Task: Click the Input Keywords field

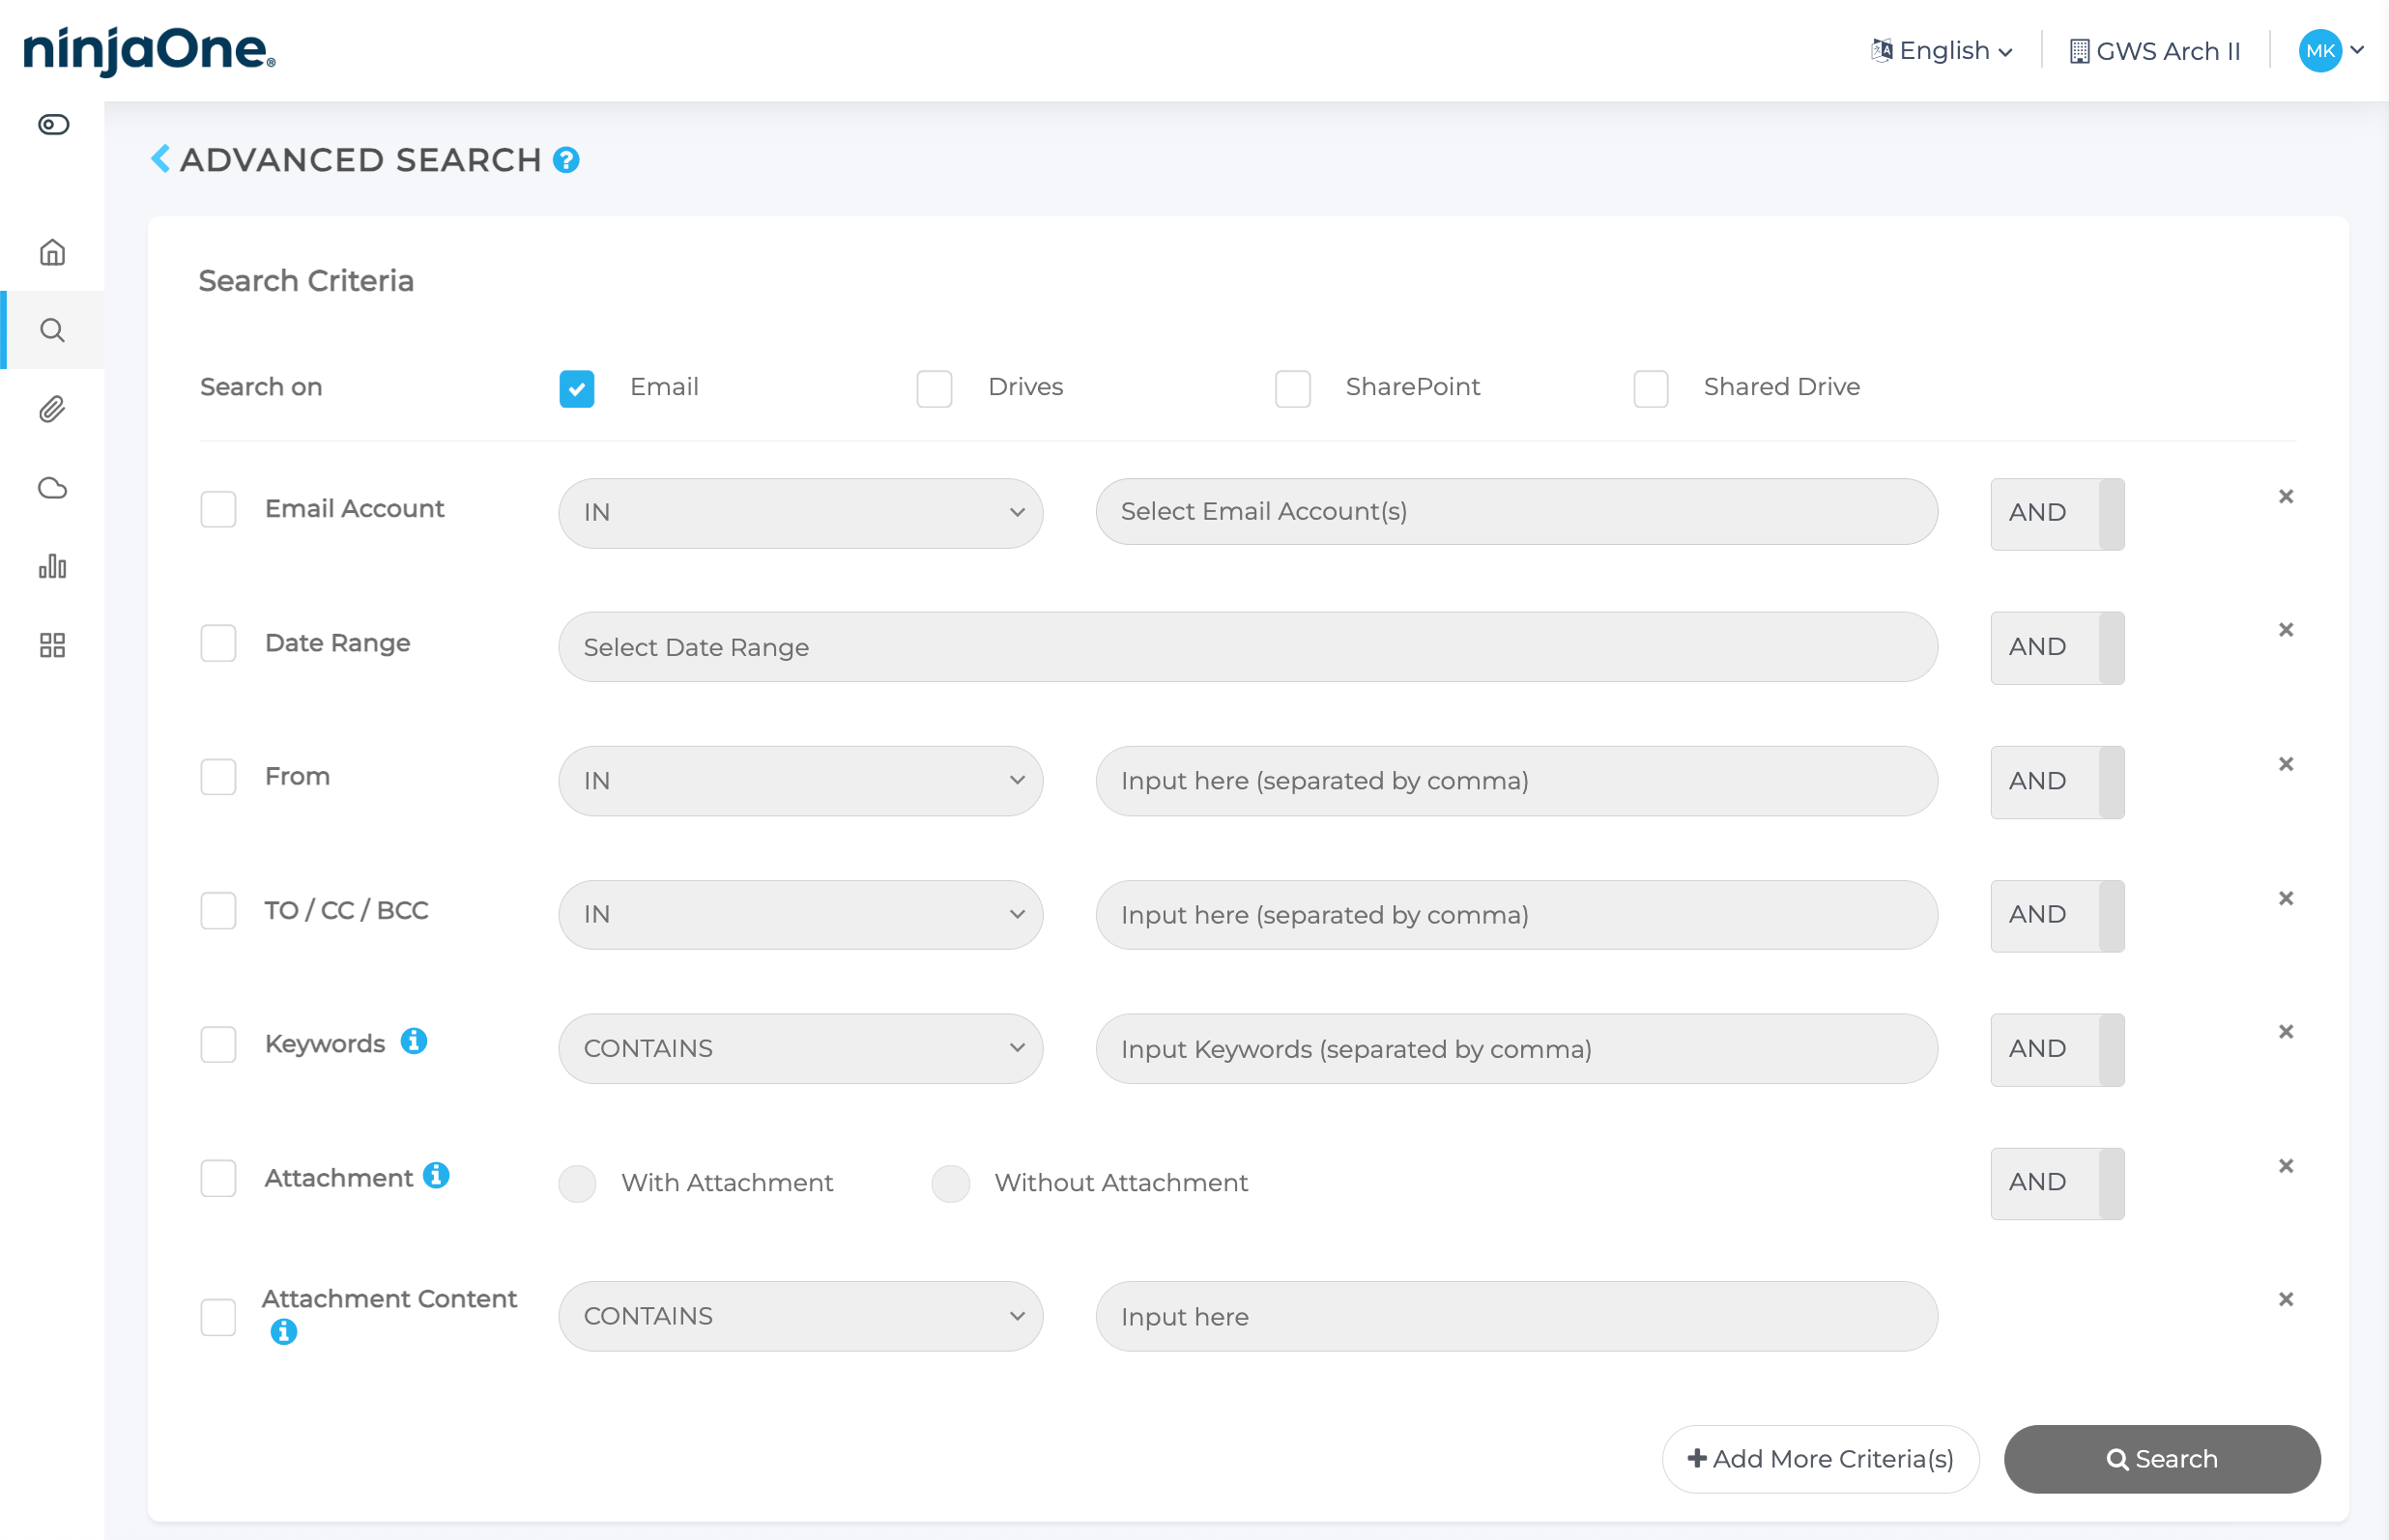Action: tap(1517, 1049)
